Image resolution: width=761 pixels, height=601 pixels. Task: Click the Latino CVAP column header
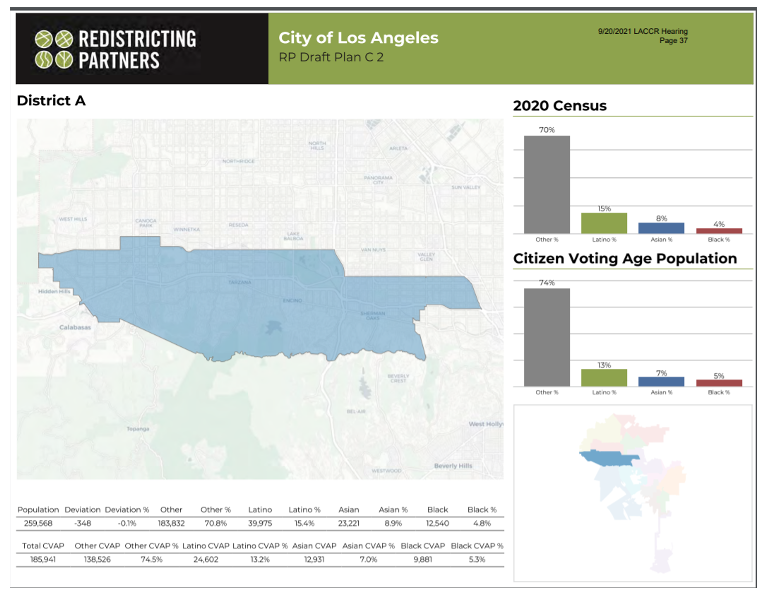coord(206,545)
